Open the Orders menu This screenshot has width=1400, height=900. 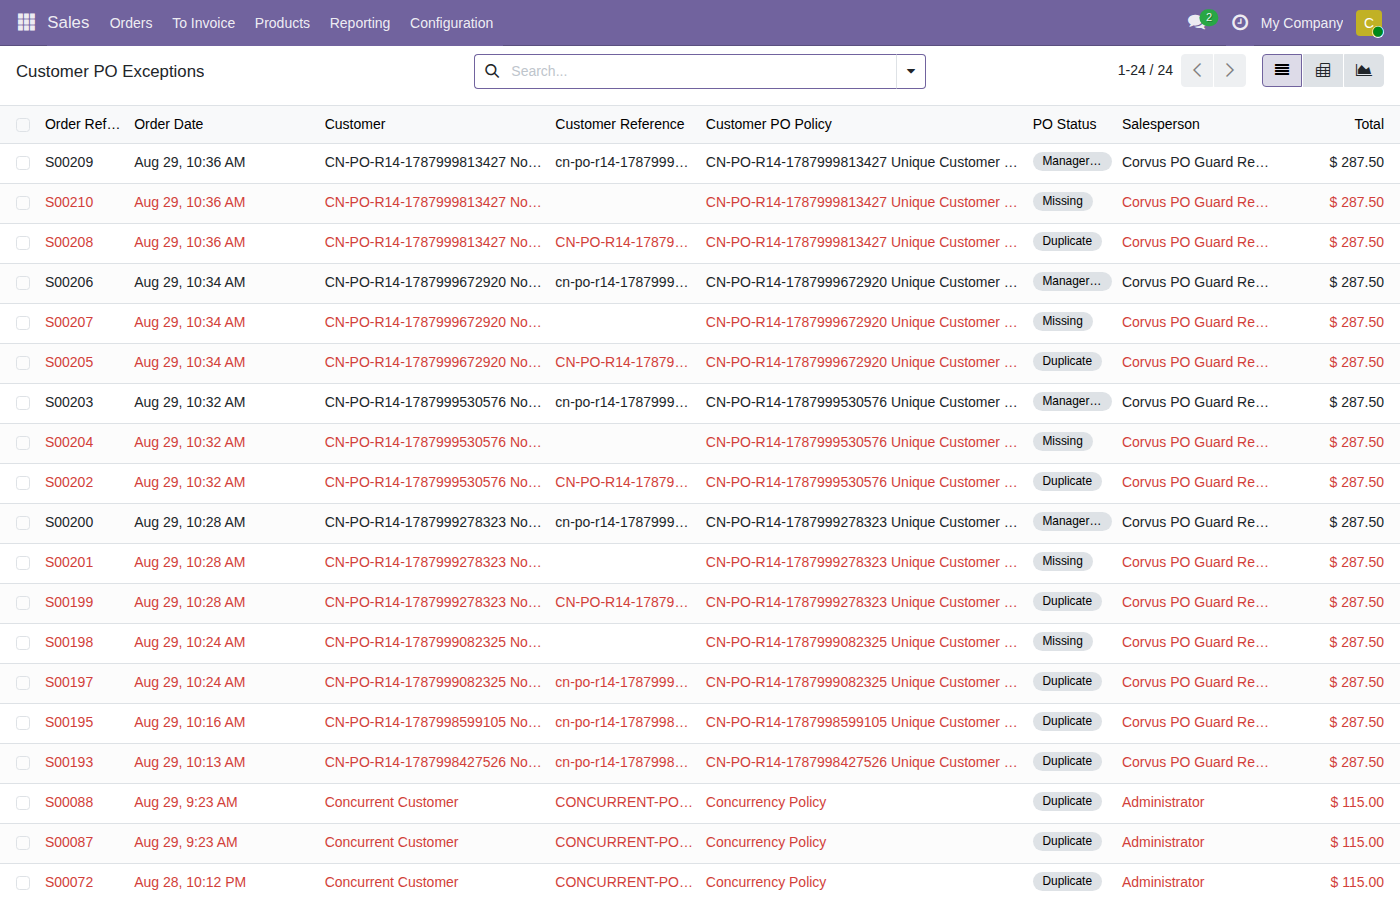(x=131, y=22)
